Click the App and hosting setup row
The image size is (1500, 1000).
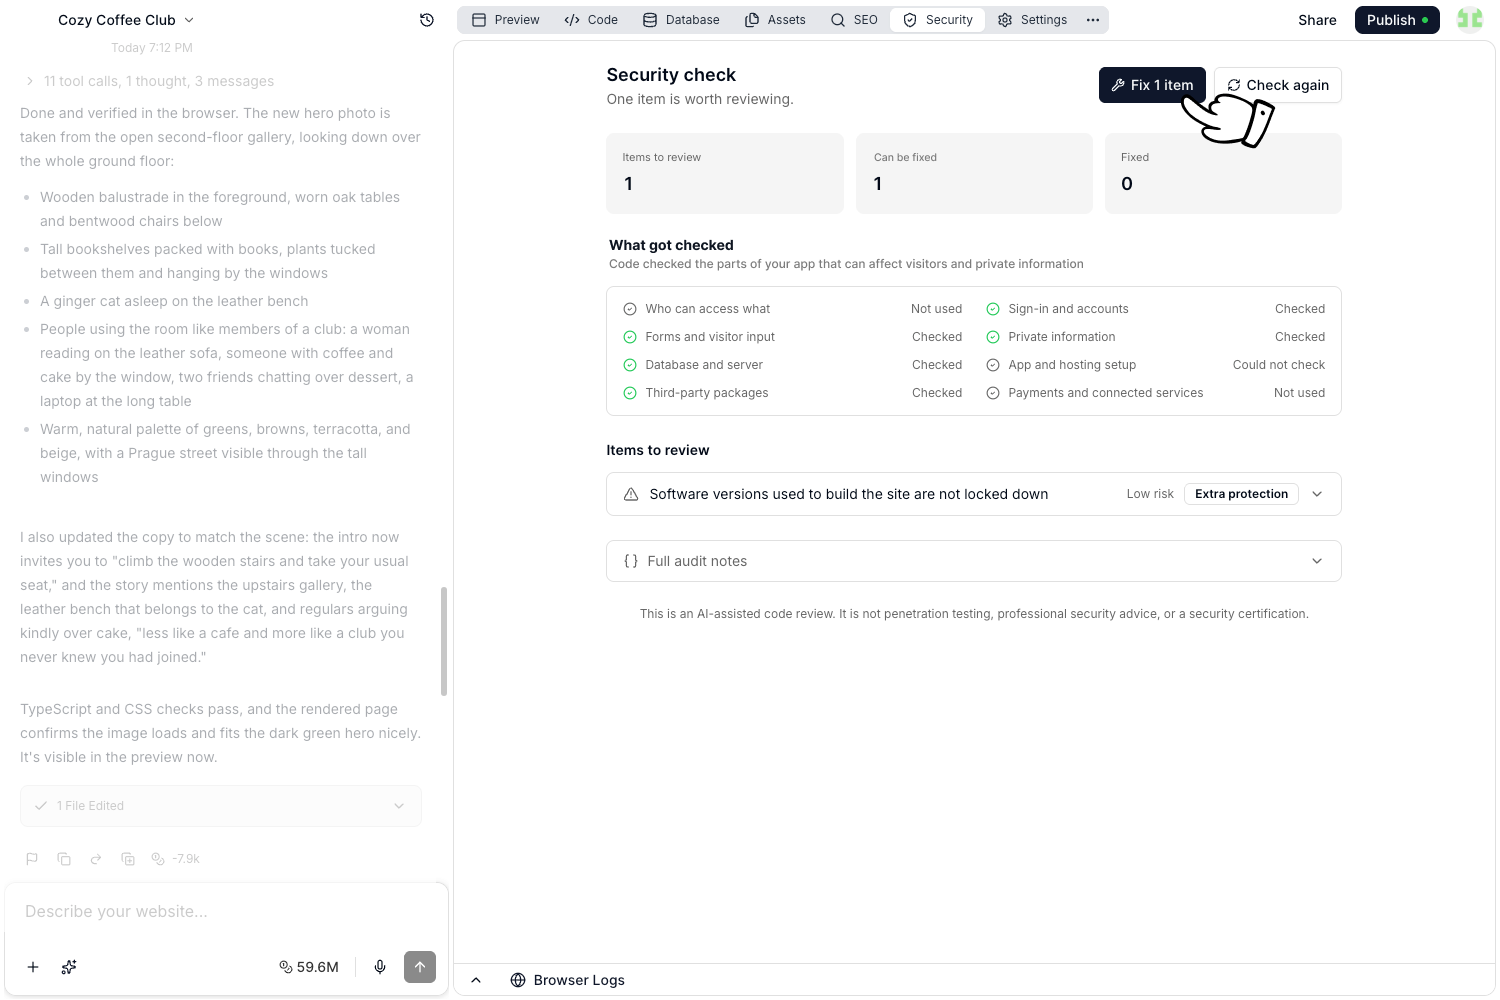pyautogui.click(x=1156, y=365)
